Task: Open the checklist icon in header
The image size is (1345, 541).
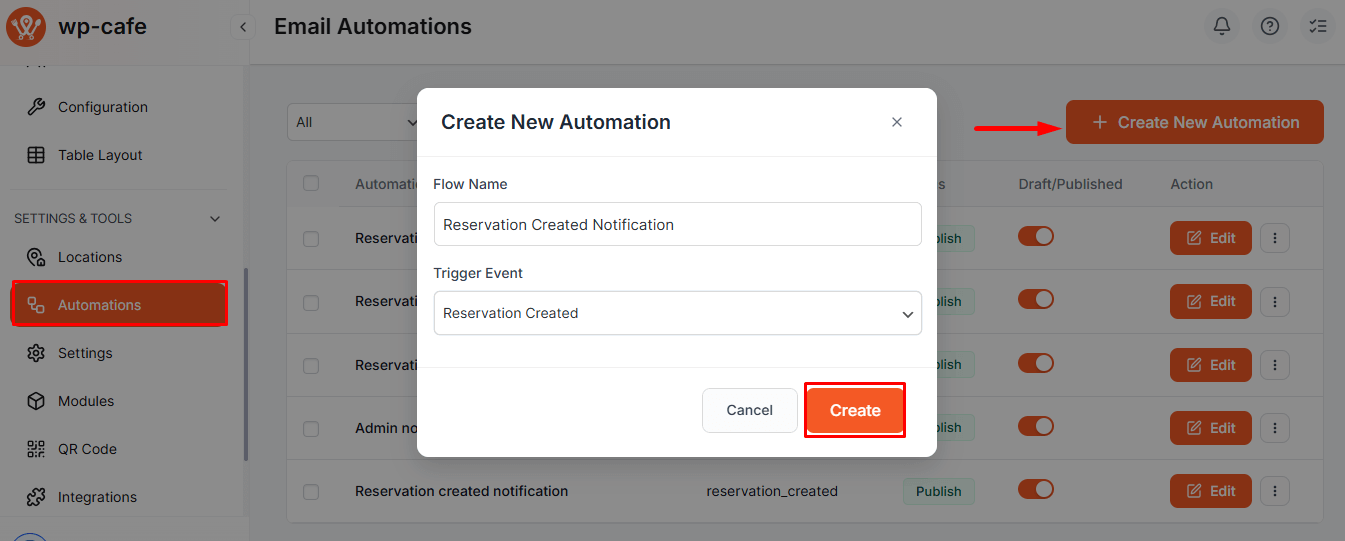Action: click(1318, 27)
